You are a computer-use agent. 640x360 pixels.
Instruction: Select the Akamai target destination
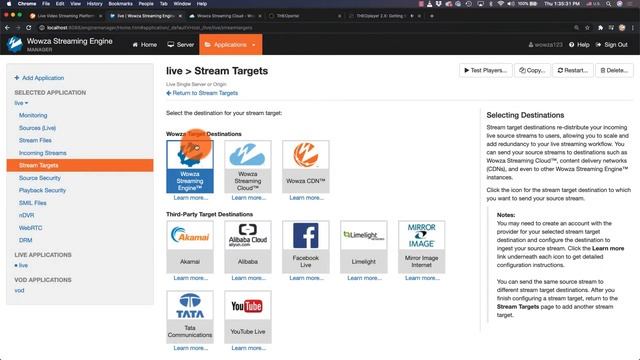(190, 247)
